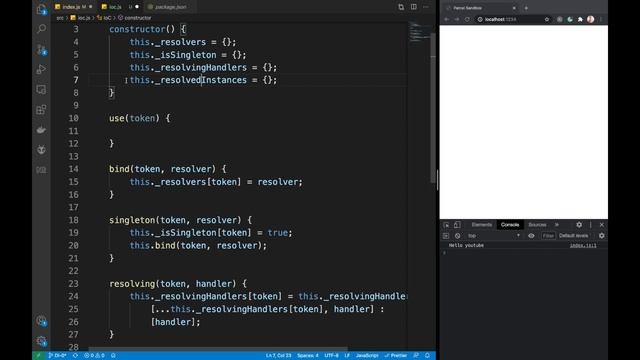This screenshot has width=640, height=360.
Task: Click the console Filter field
Action: point(548,236)
